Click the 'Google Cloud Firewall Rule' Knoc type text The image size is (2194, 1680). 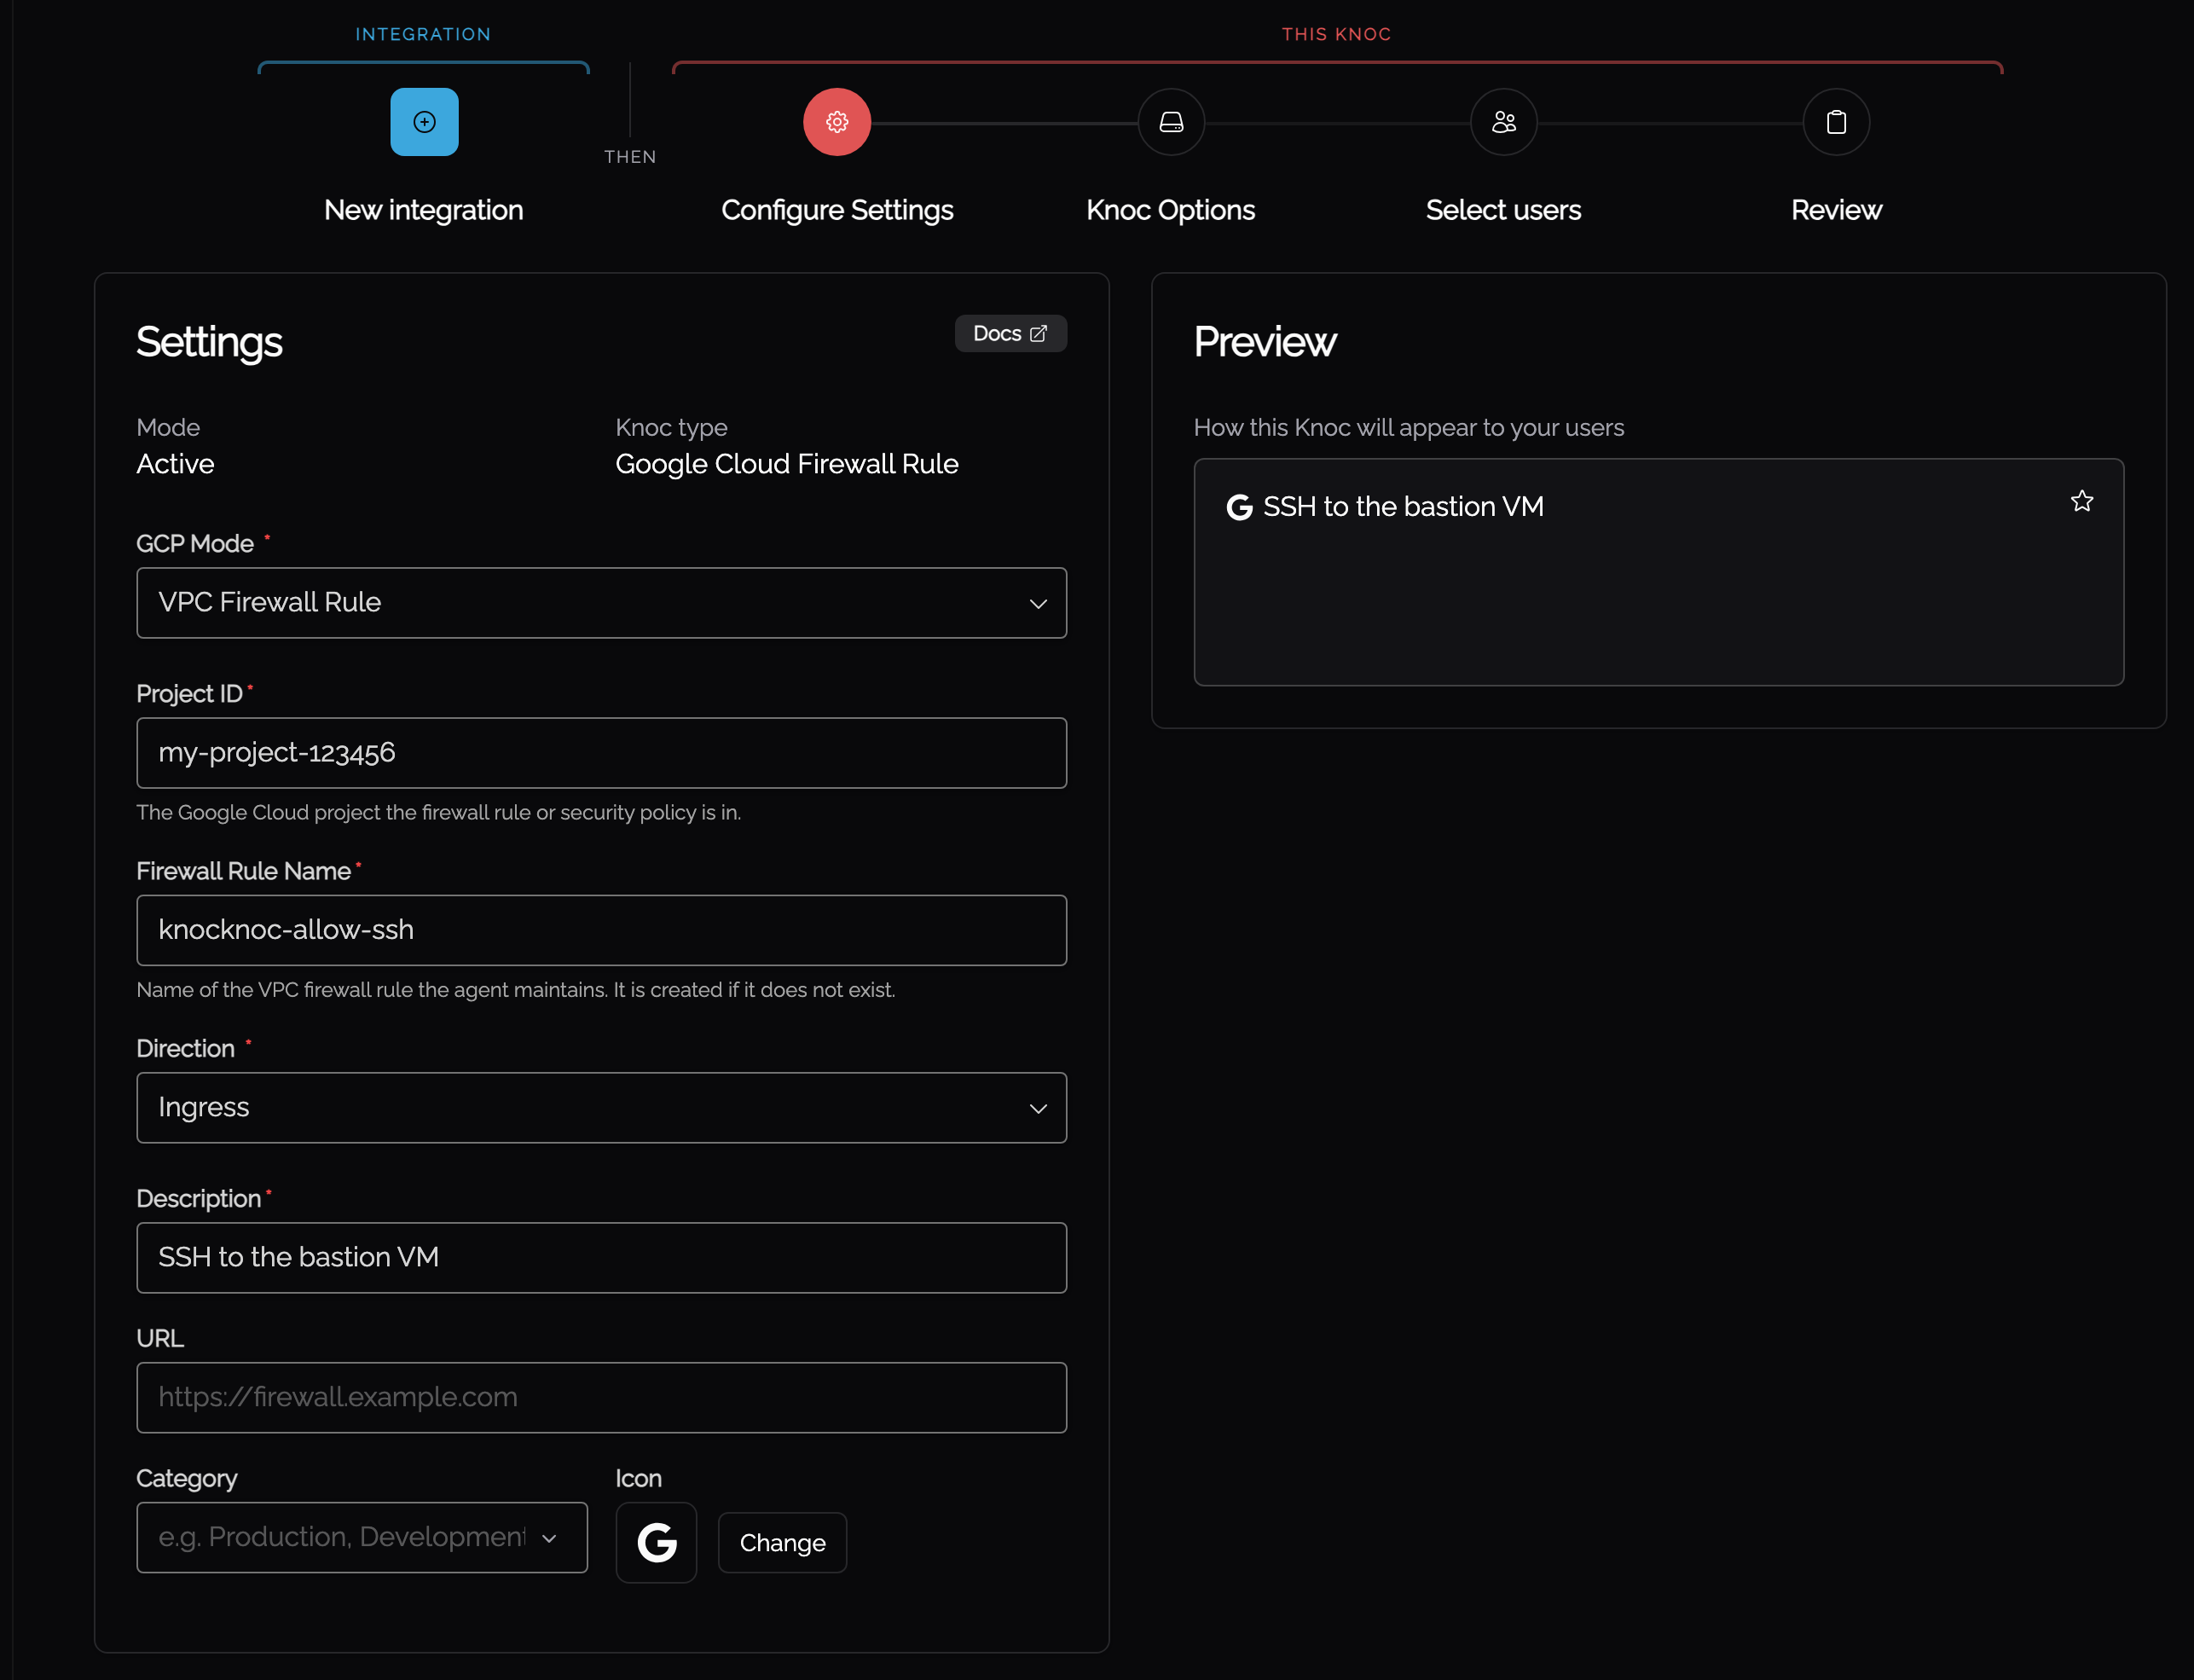tap(787, 464)
